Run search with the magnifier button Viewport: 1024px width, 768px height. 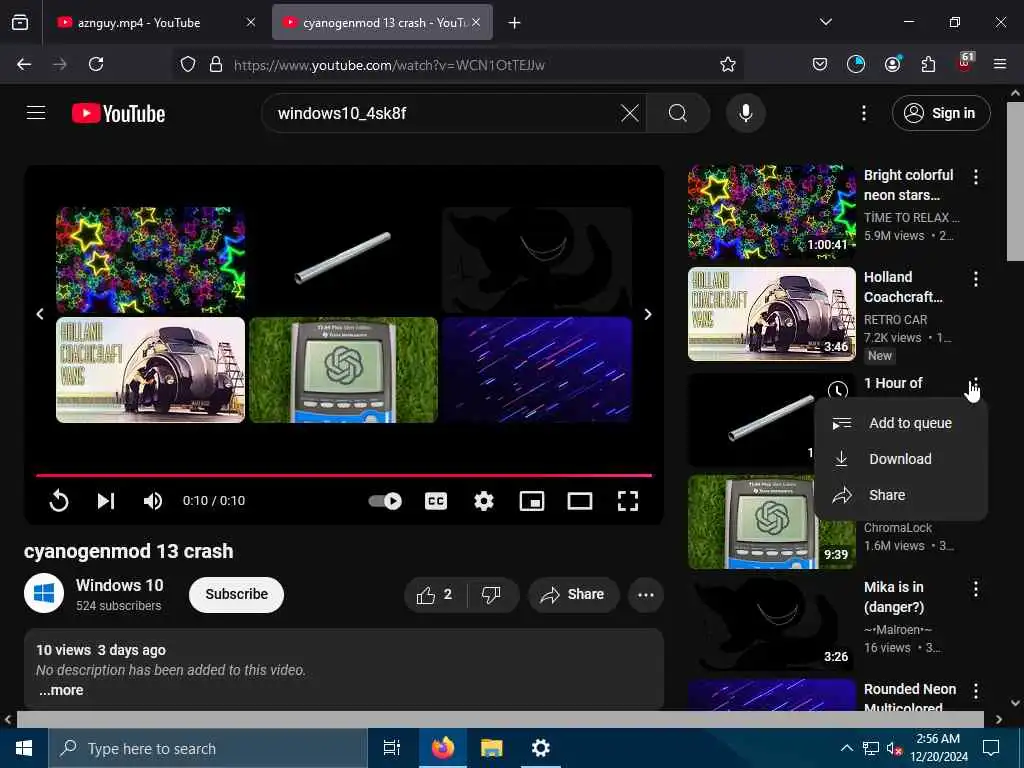tap(677, 113)
